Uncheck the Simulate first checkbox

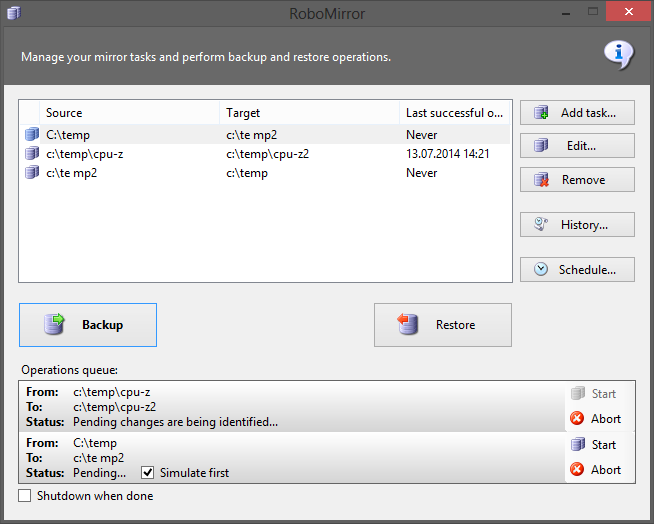tap(148, 473)
